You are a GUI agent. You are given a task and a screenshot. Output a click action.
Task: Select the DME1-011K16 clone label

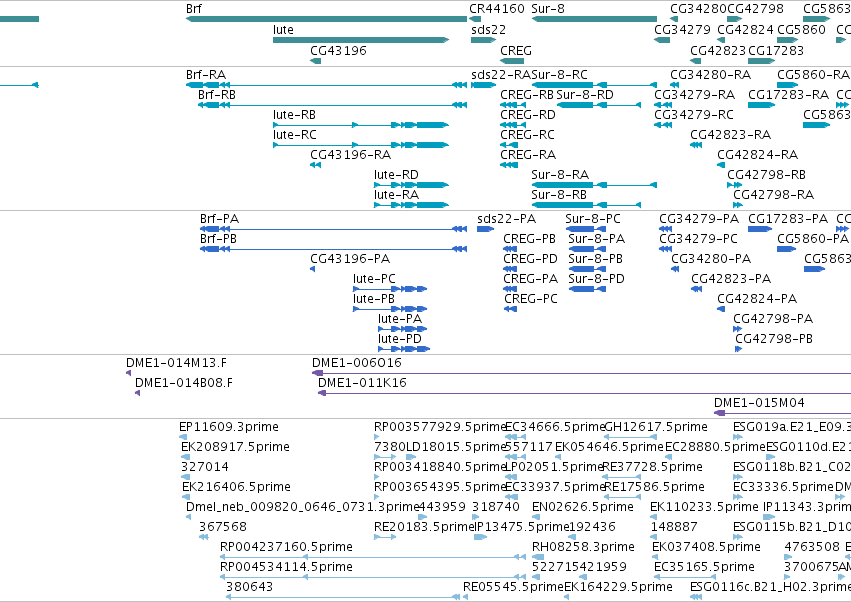pyautogui.click(x=362, y=383)
